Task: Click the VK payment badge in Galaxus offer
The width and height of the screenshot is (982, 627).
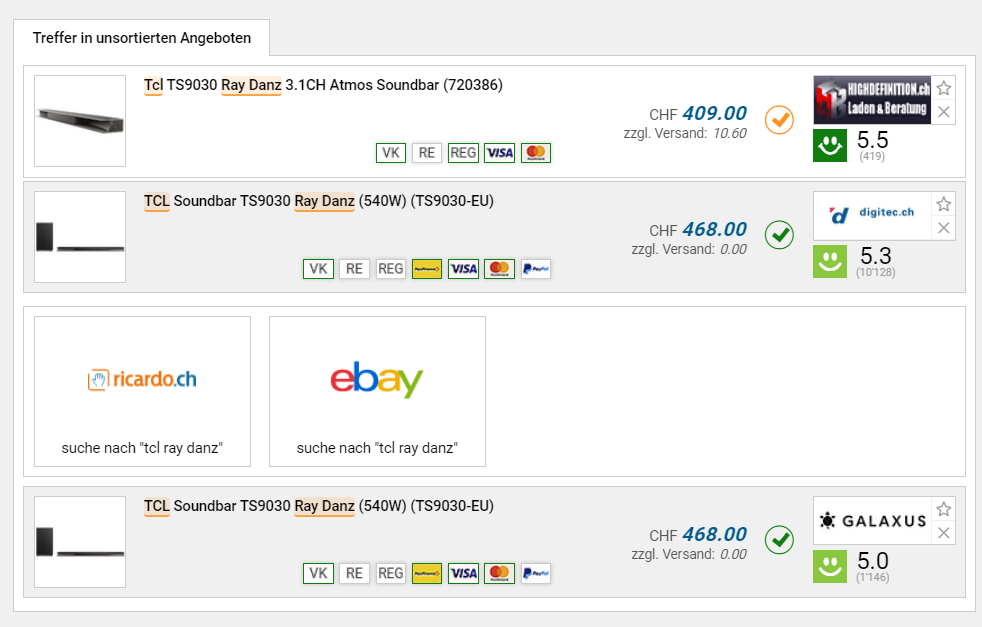Action: 319,573
